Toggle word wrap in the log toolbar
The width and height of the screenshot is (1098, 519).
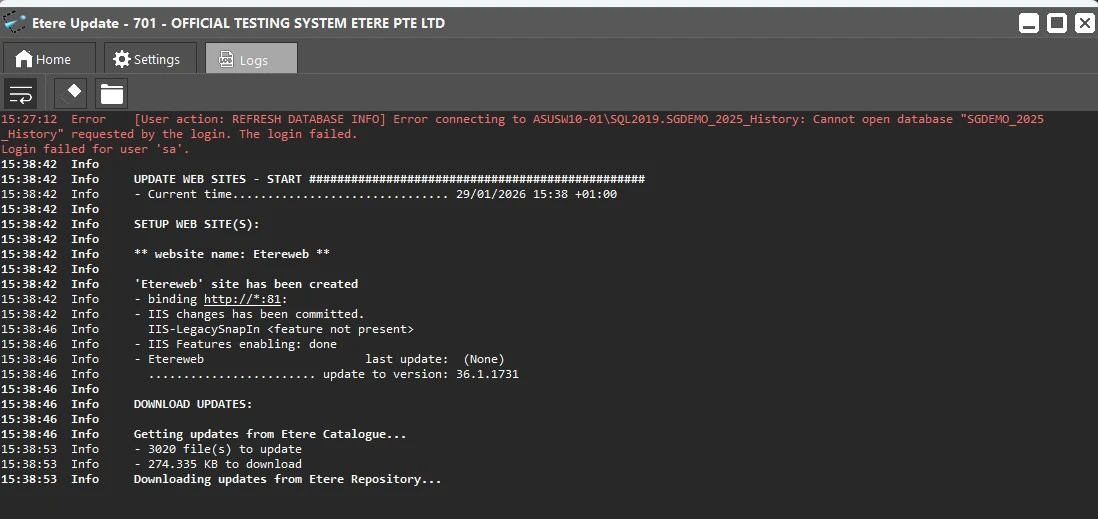[21, 93]
